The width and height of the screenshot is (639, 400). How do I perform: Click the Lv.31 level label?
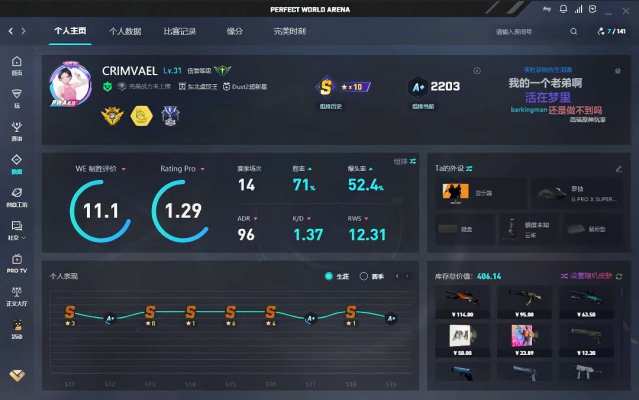(172, 70)
